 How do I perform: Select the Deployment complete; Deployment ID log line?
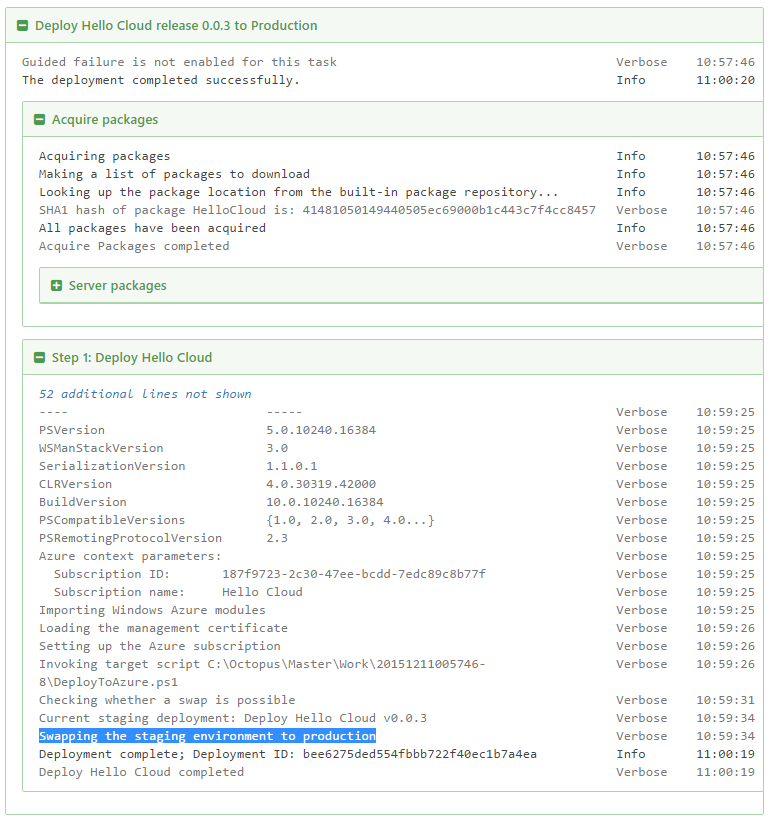point(287,754)
